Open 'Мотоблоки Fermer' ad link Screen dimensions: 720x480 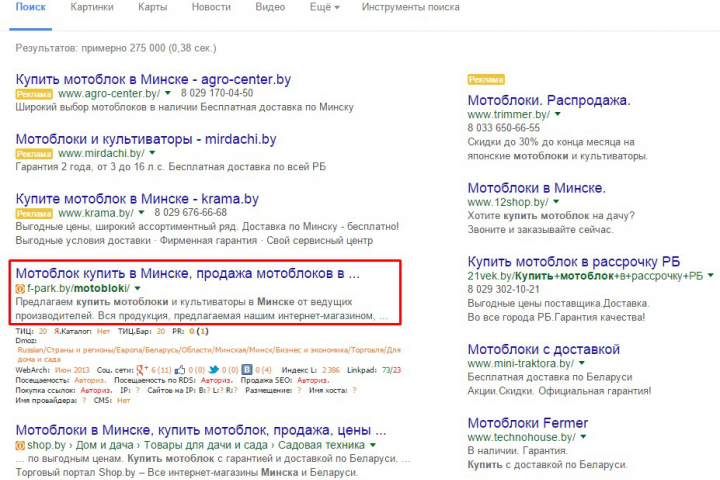pyautogui.click(x=528, y=423)
